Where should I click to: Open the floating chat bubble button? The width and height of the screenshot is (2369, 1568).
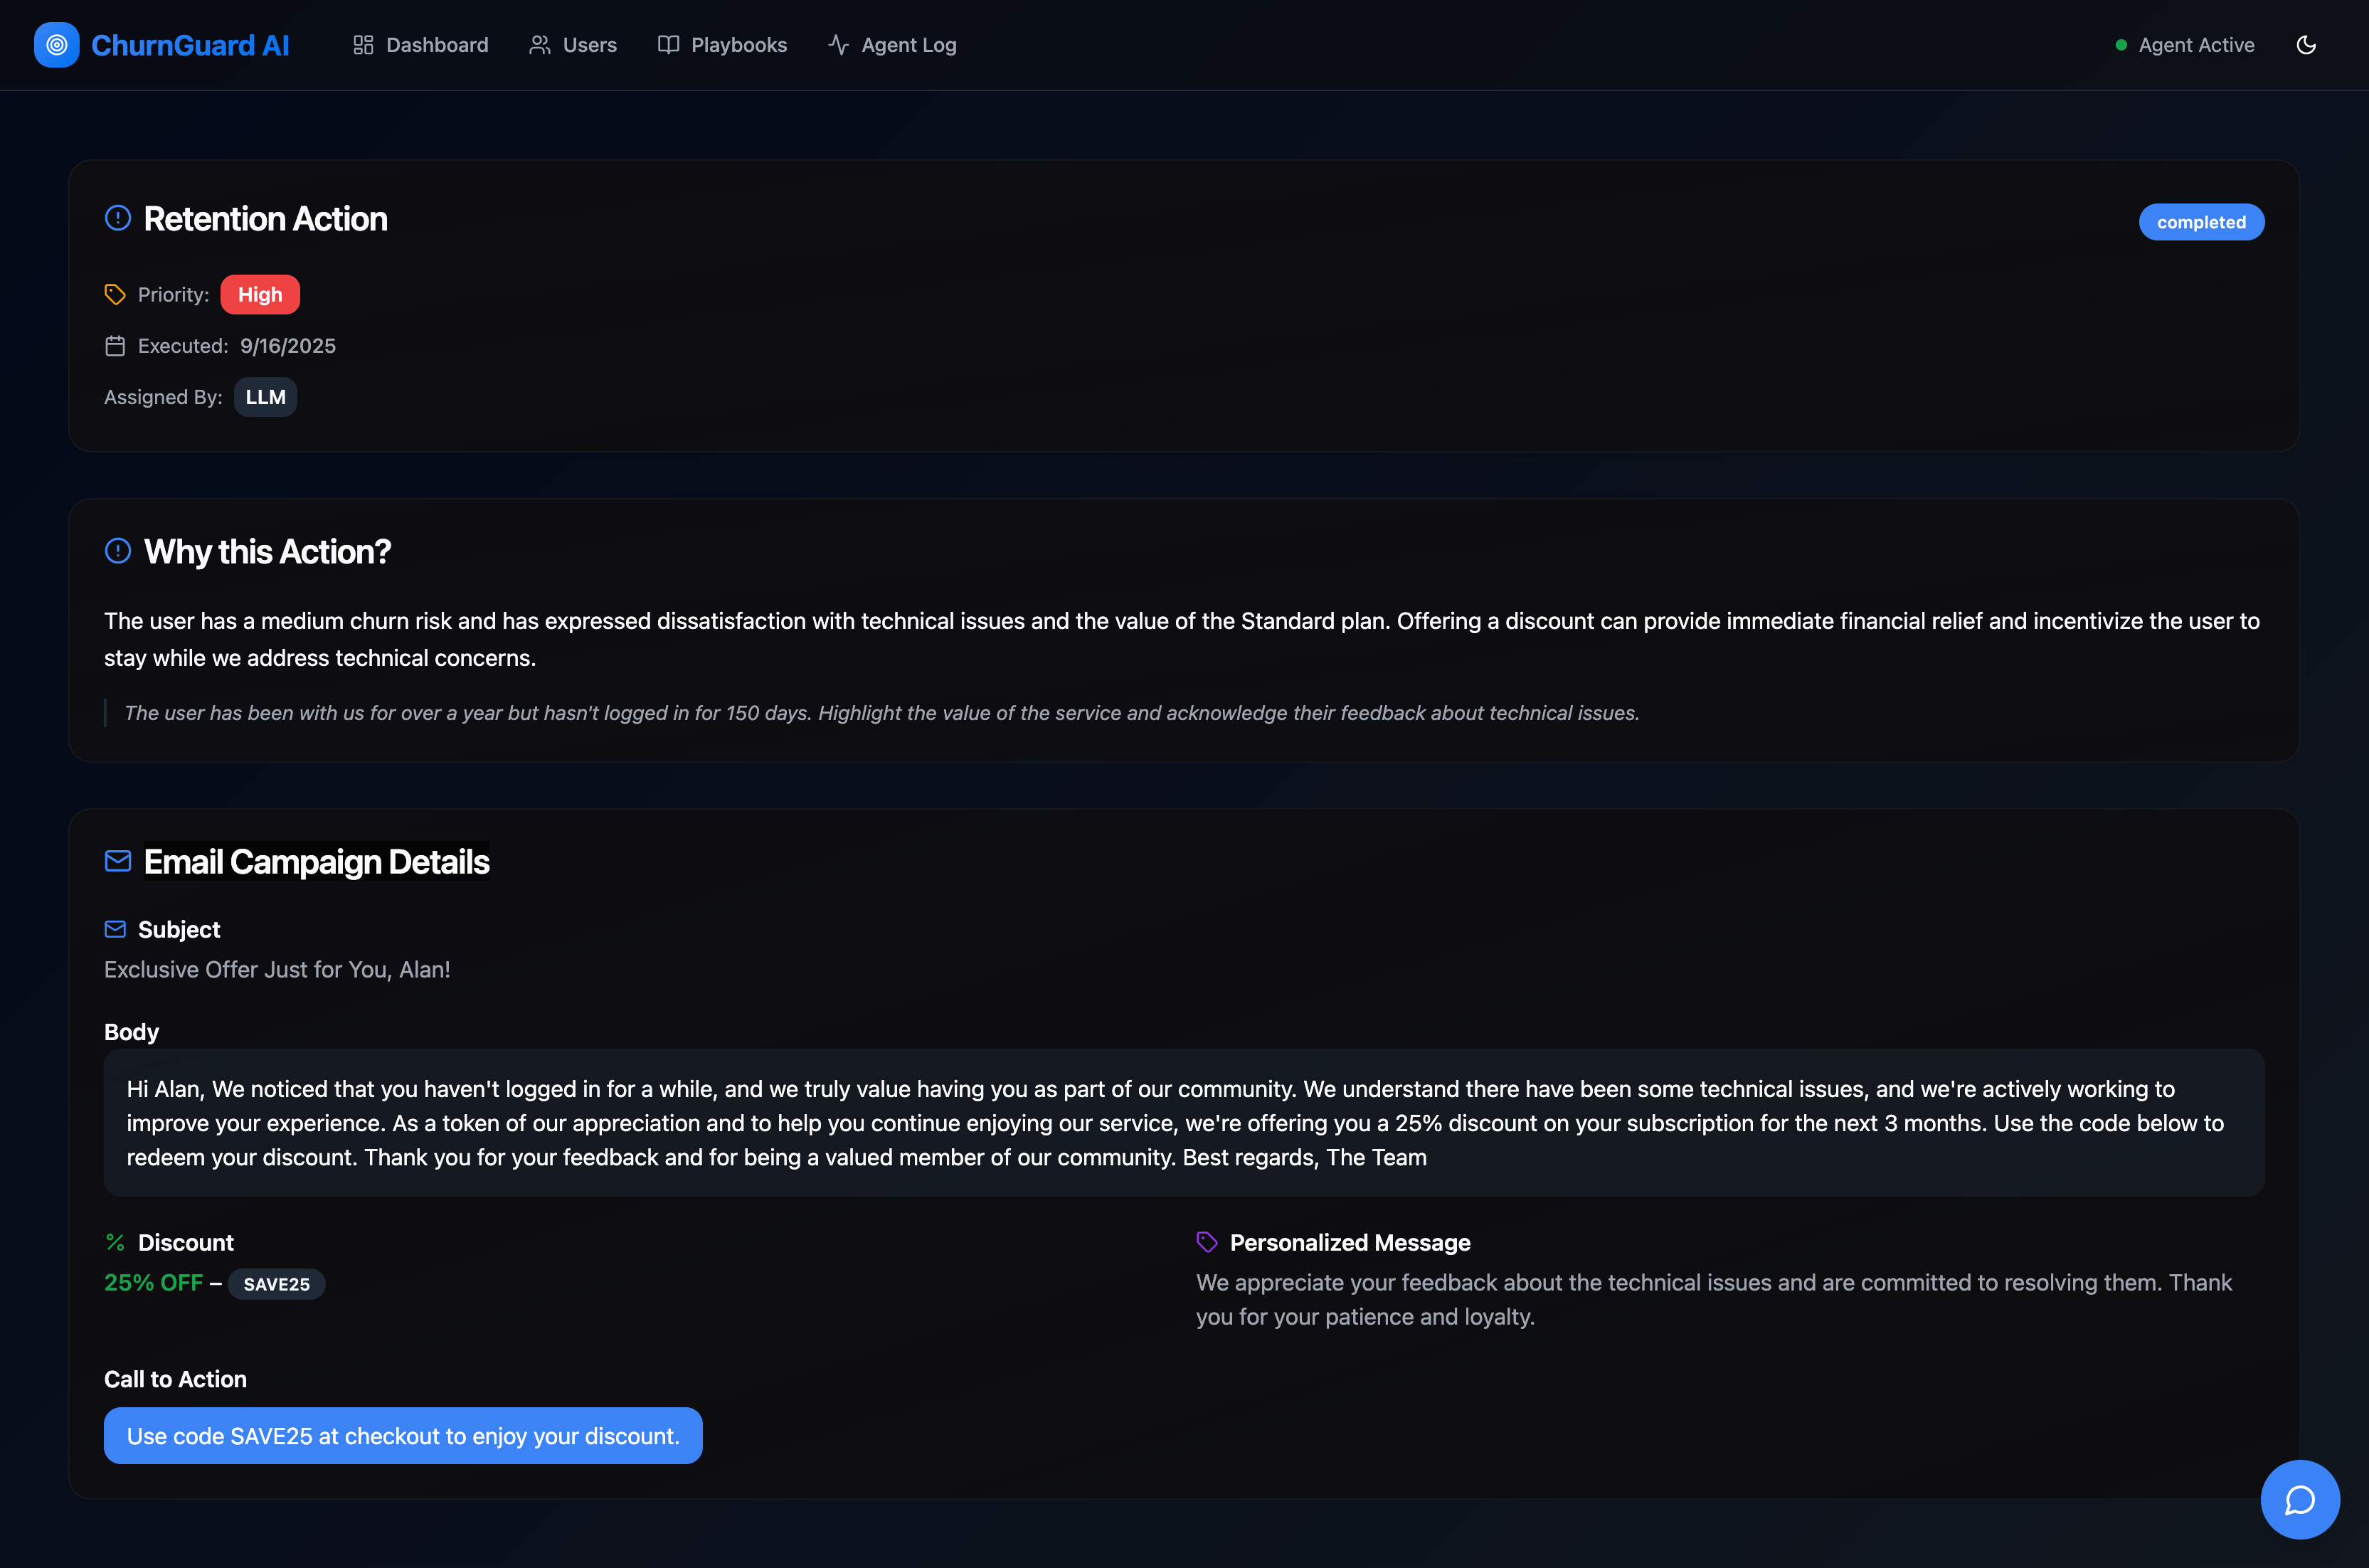(2299, 1499)
